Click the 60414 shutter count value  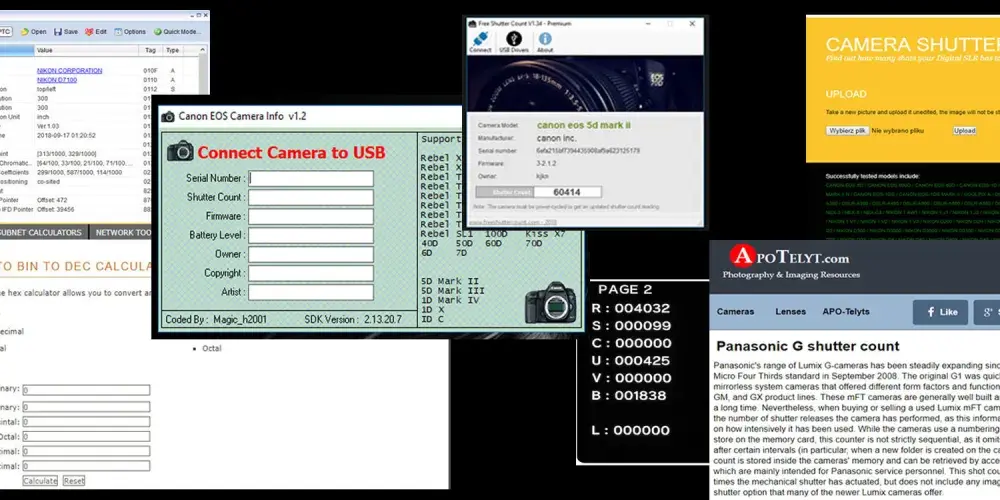click(x=567, y=192)
